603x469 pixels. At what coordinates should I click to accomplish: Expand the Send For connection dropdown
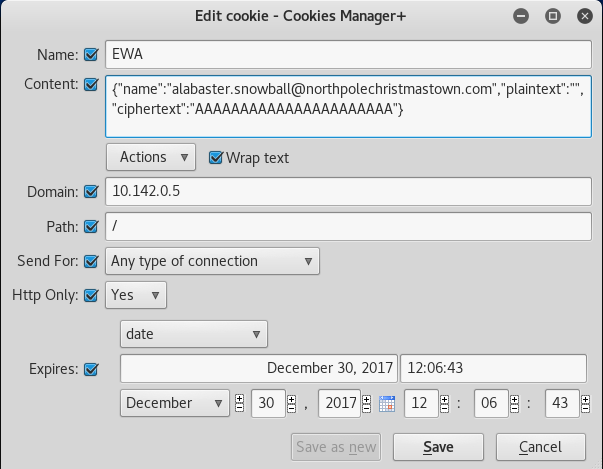[212, 261]
